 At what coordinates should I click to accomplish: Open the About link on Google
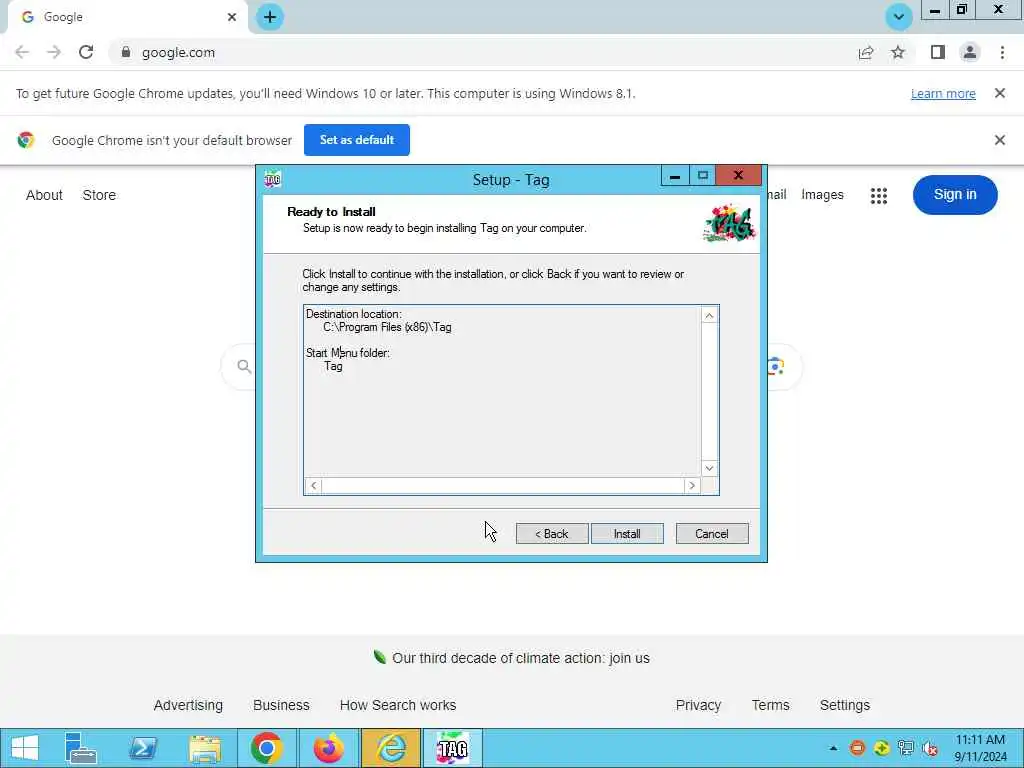[44, 195]
